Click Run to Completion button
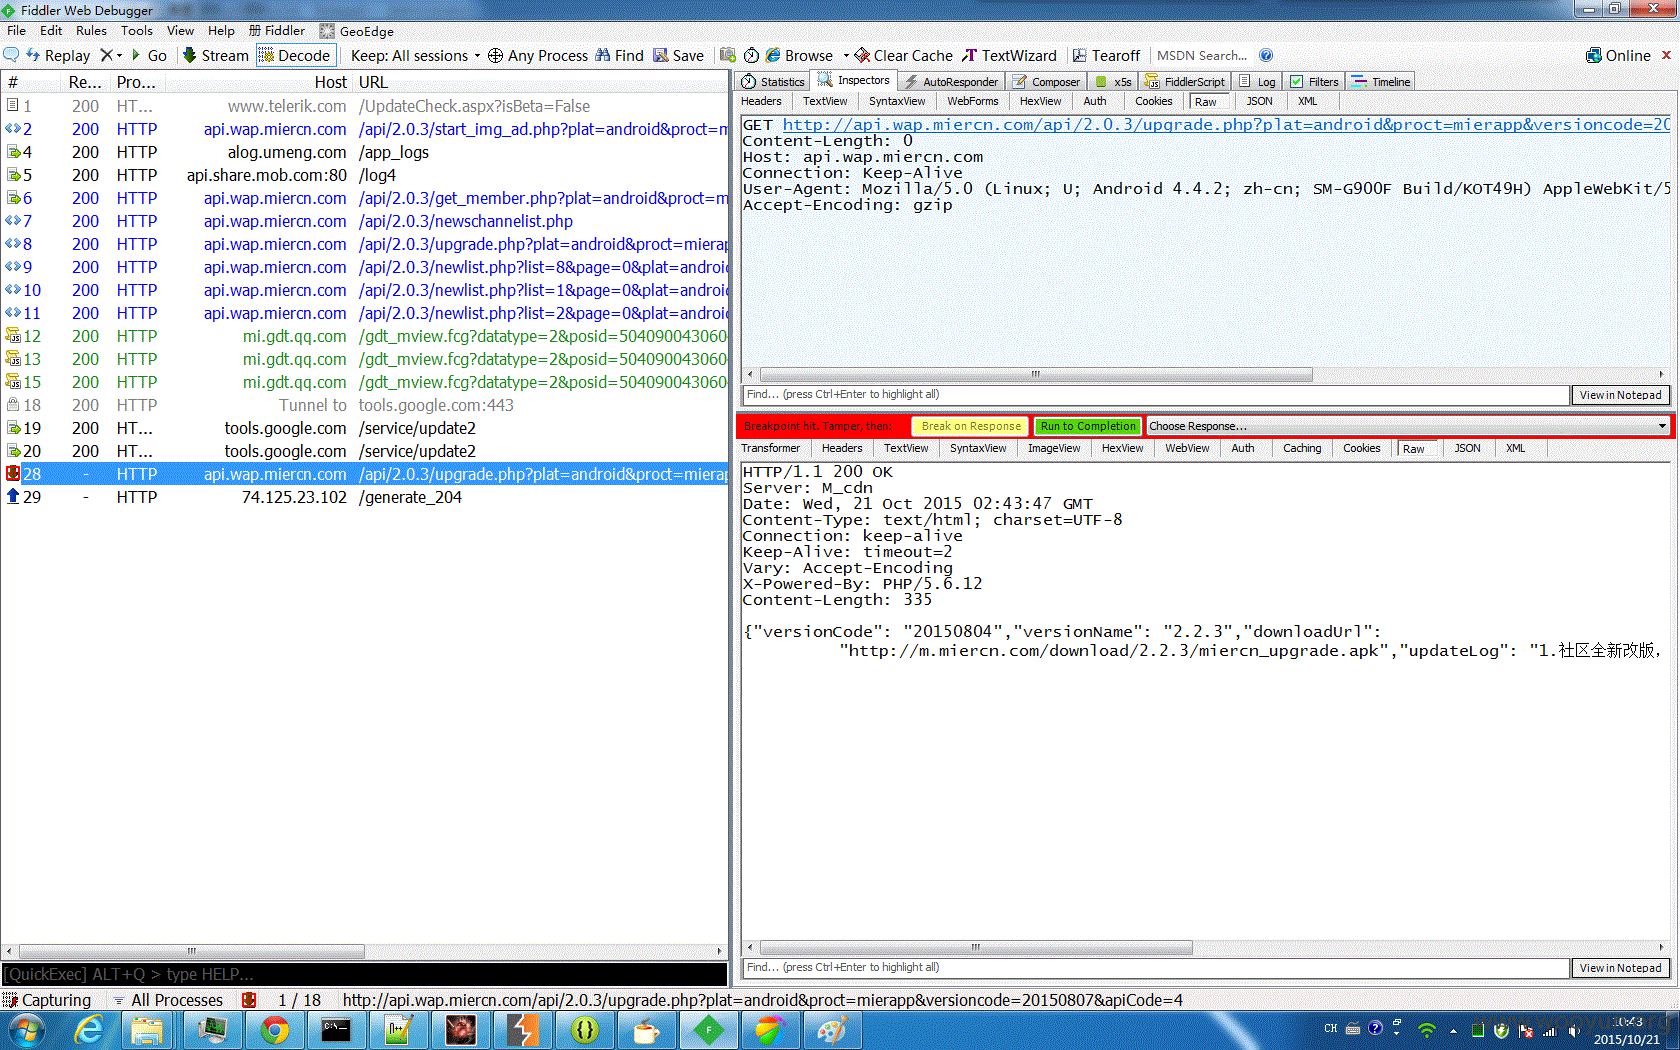The image size is (1680, 1050). click(x=1088, y=426)
